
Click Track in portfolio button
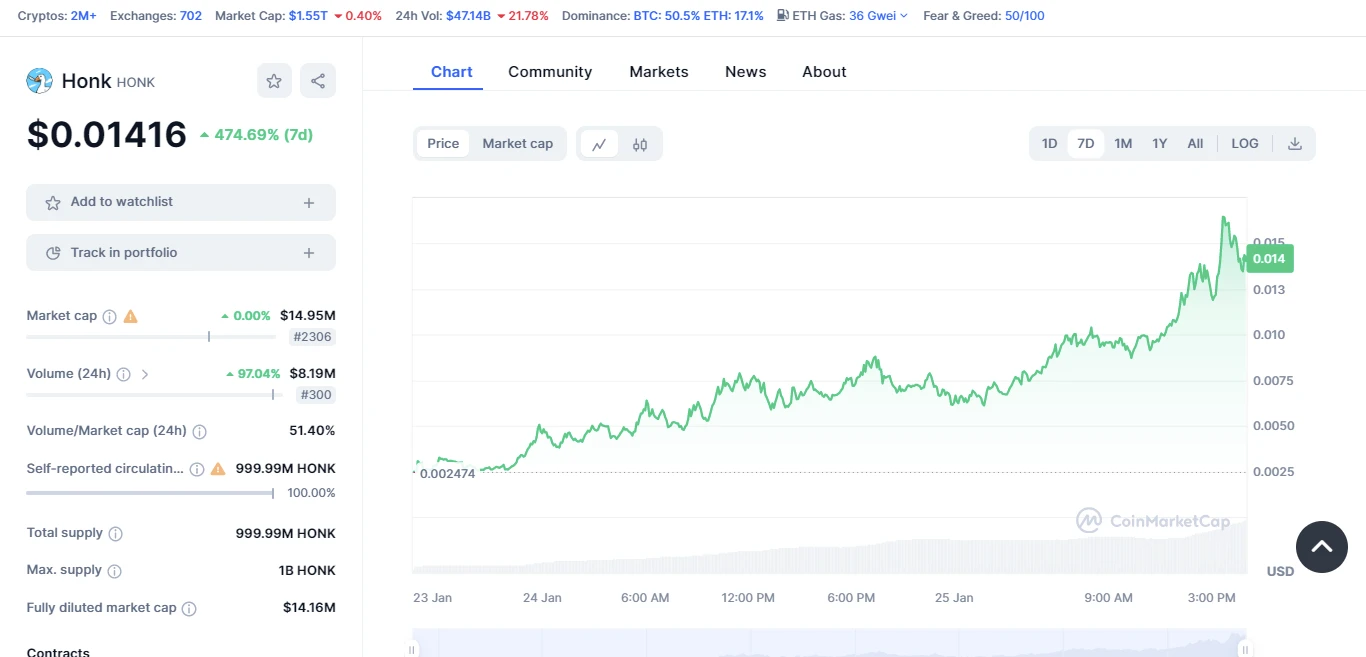181,253
